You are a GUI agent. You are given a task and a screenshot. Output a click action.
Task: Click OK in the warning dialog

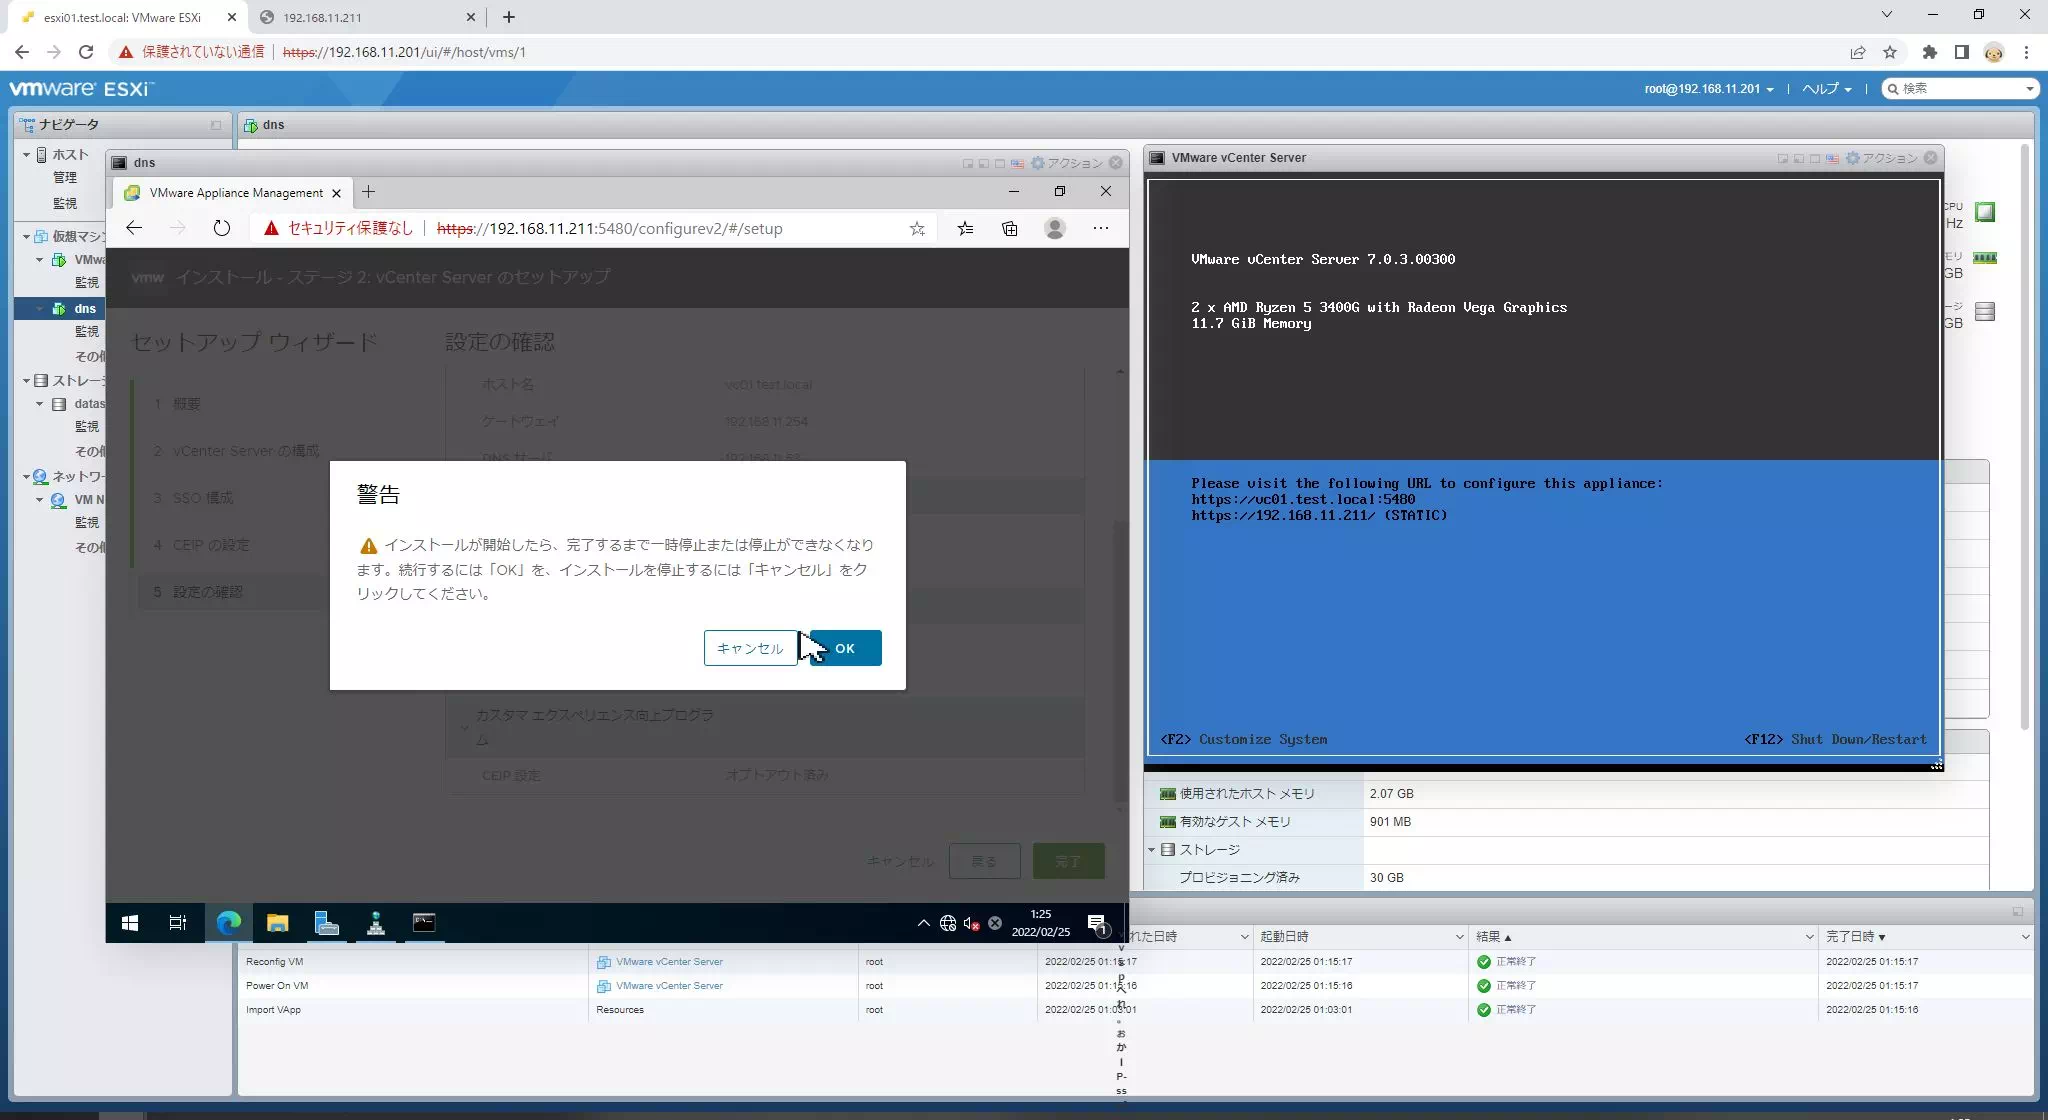coord(845,648)
